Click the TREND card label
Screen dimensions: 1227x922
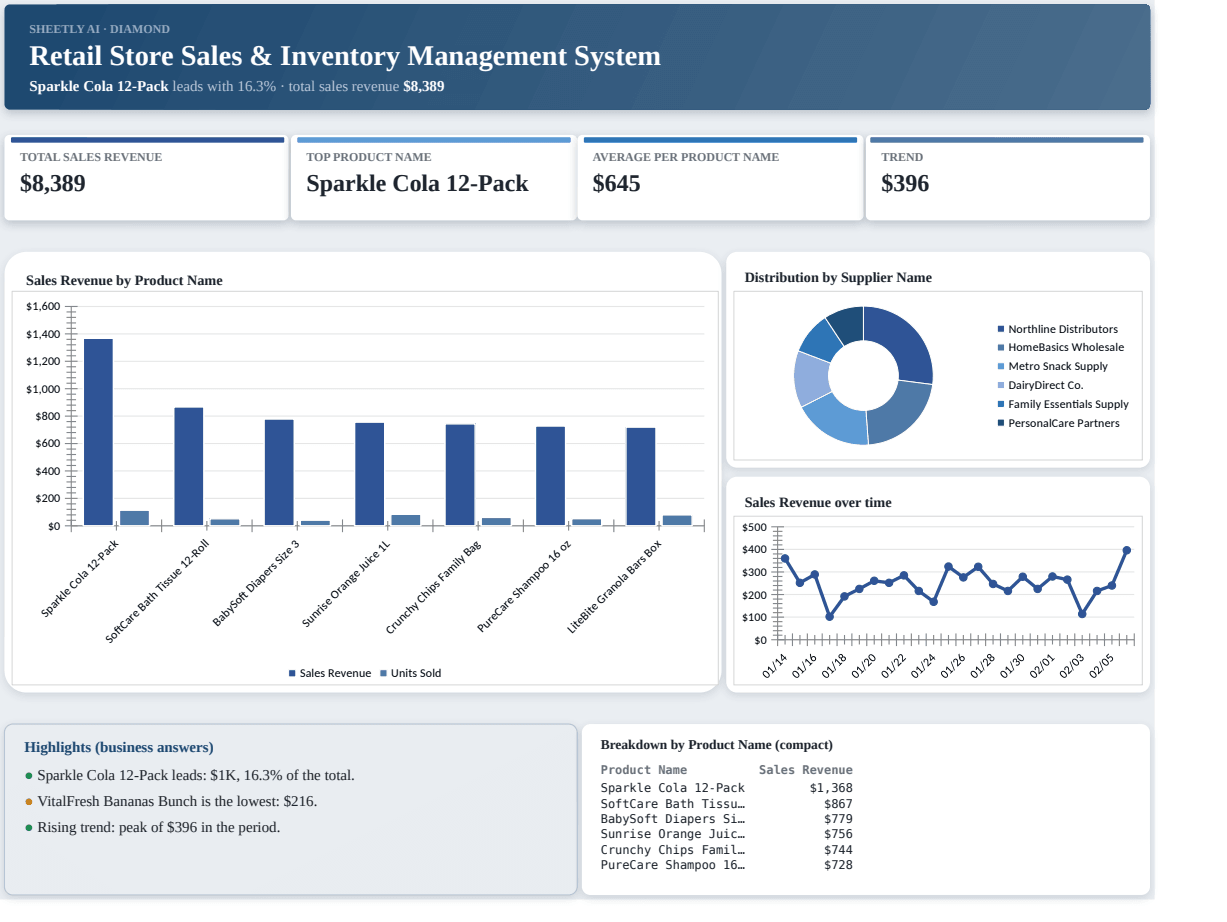[902, 157]
